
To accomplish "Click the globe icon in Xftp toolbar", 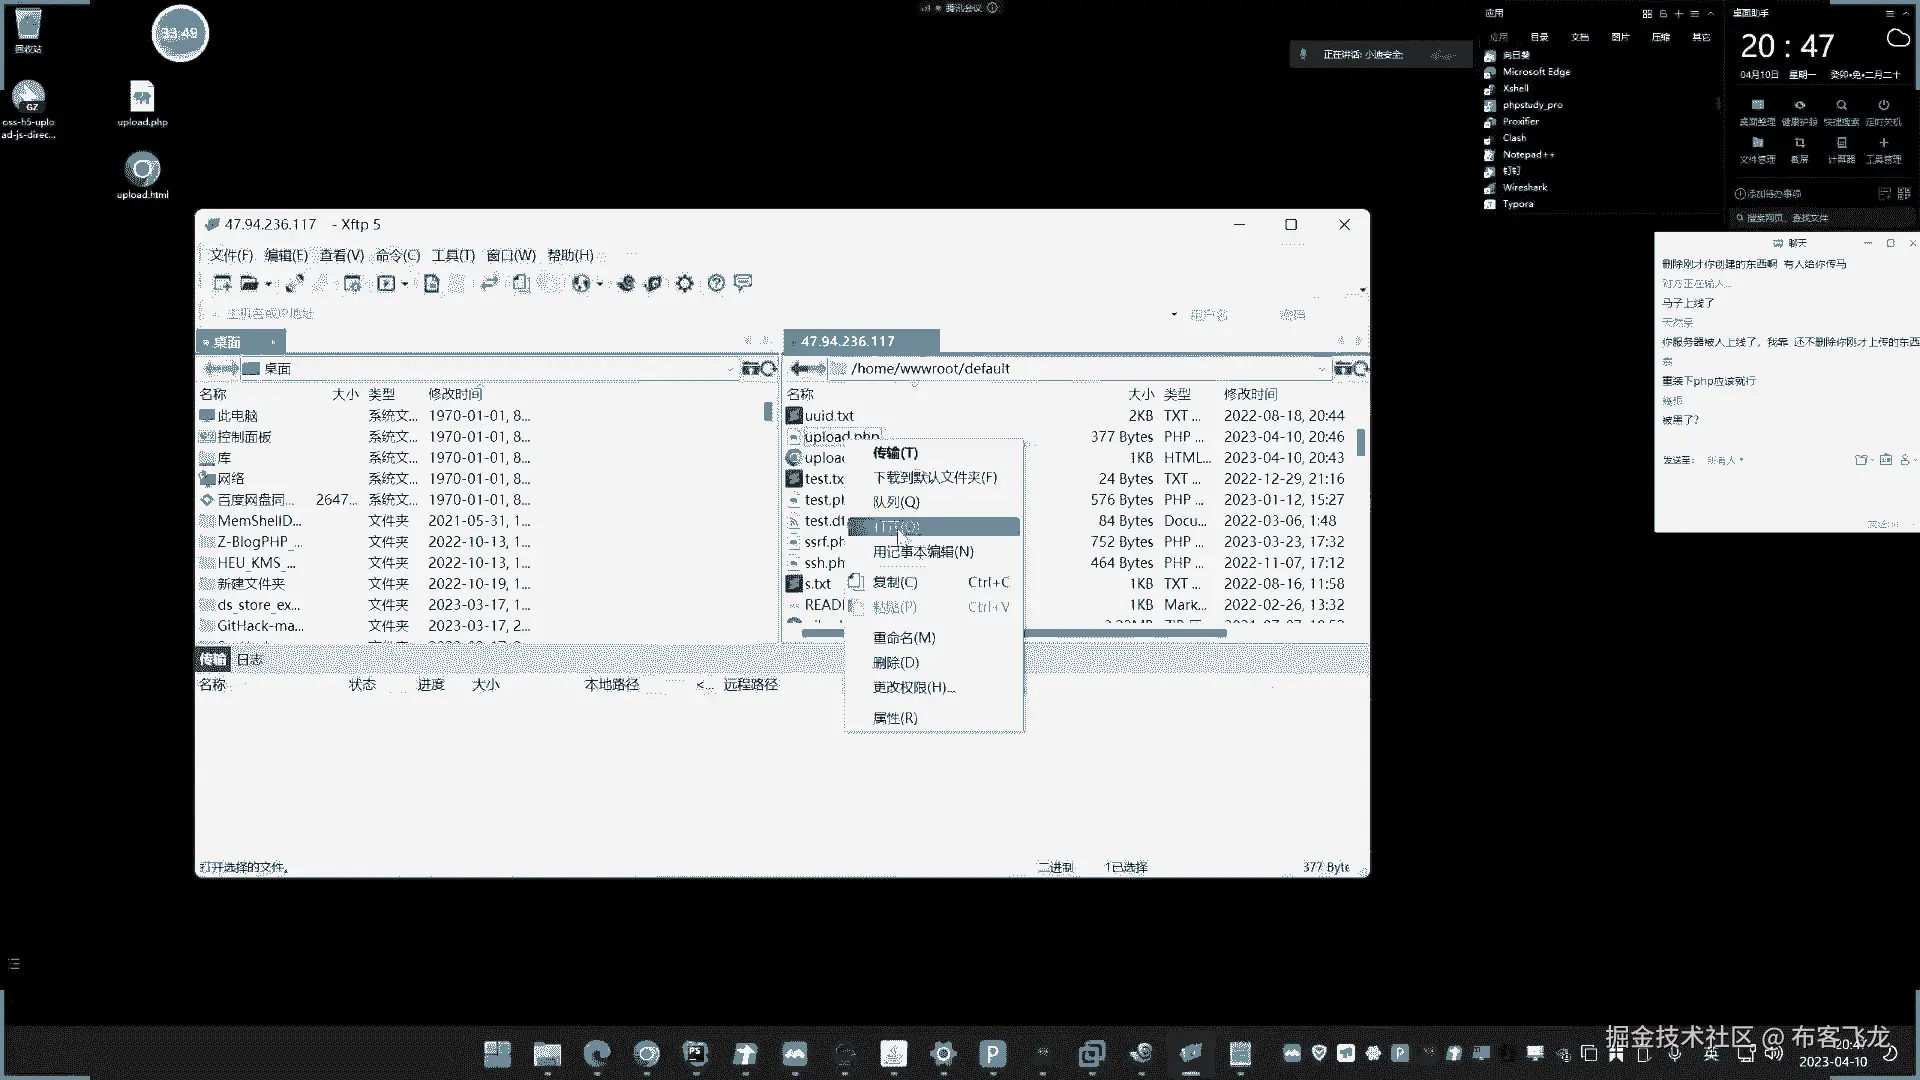I will (x=581, y=283).
